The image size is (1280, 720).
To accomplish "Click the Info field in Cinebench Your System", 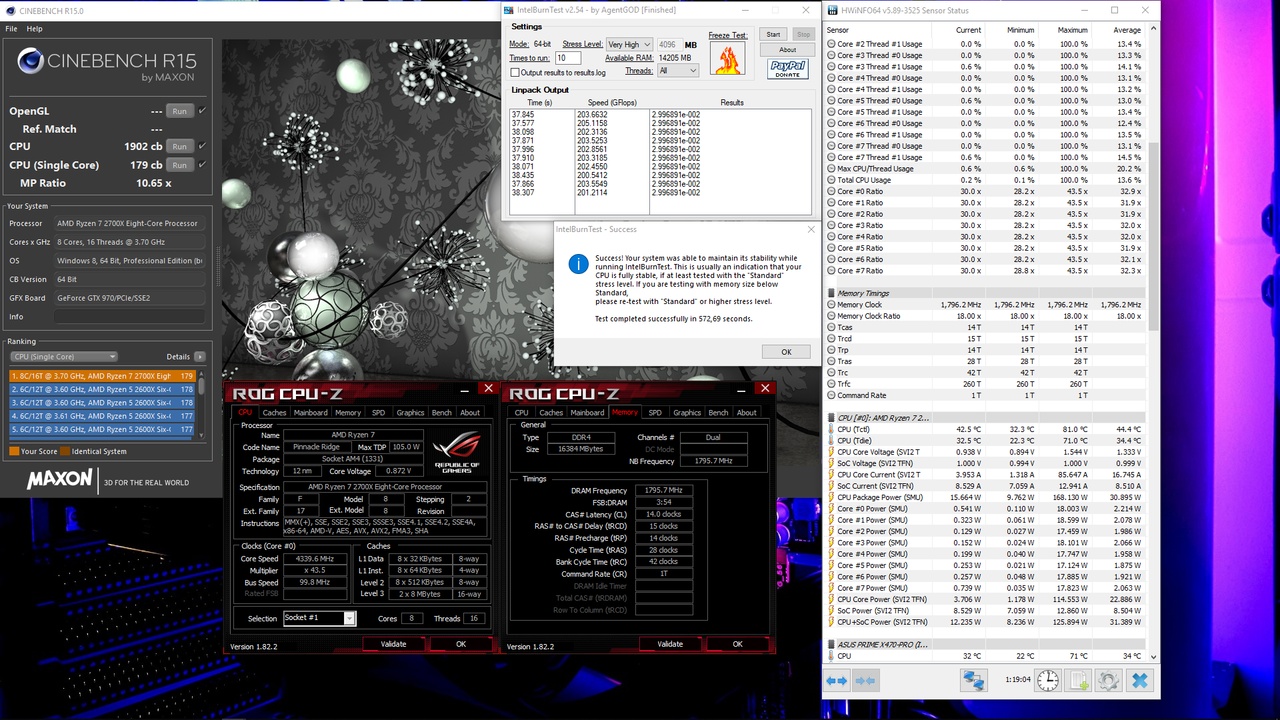I will pos(131,316).
